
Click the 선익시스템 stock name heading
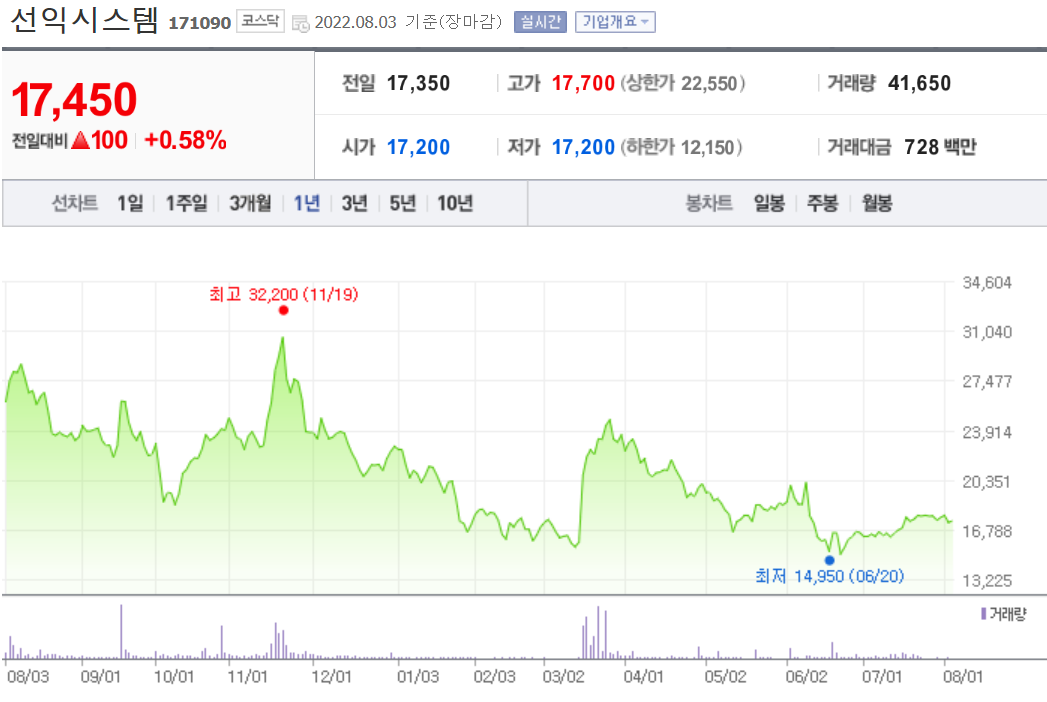coord(84,21)
